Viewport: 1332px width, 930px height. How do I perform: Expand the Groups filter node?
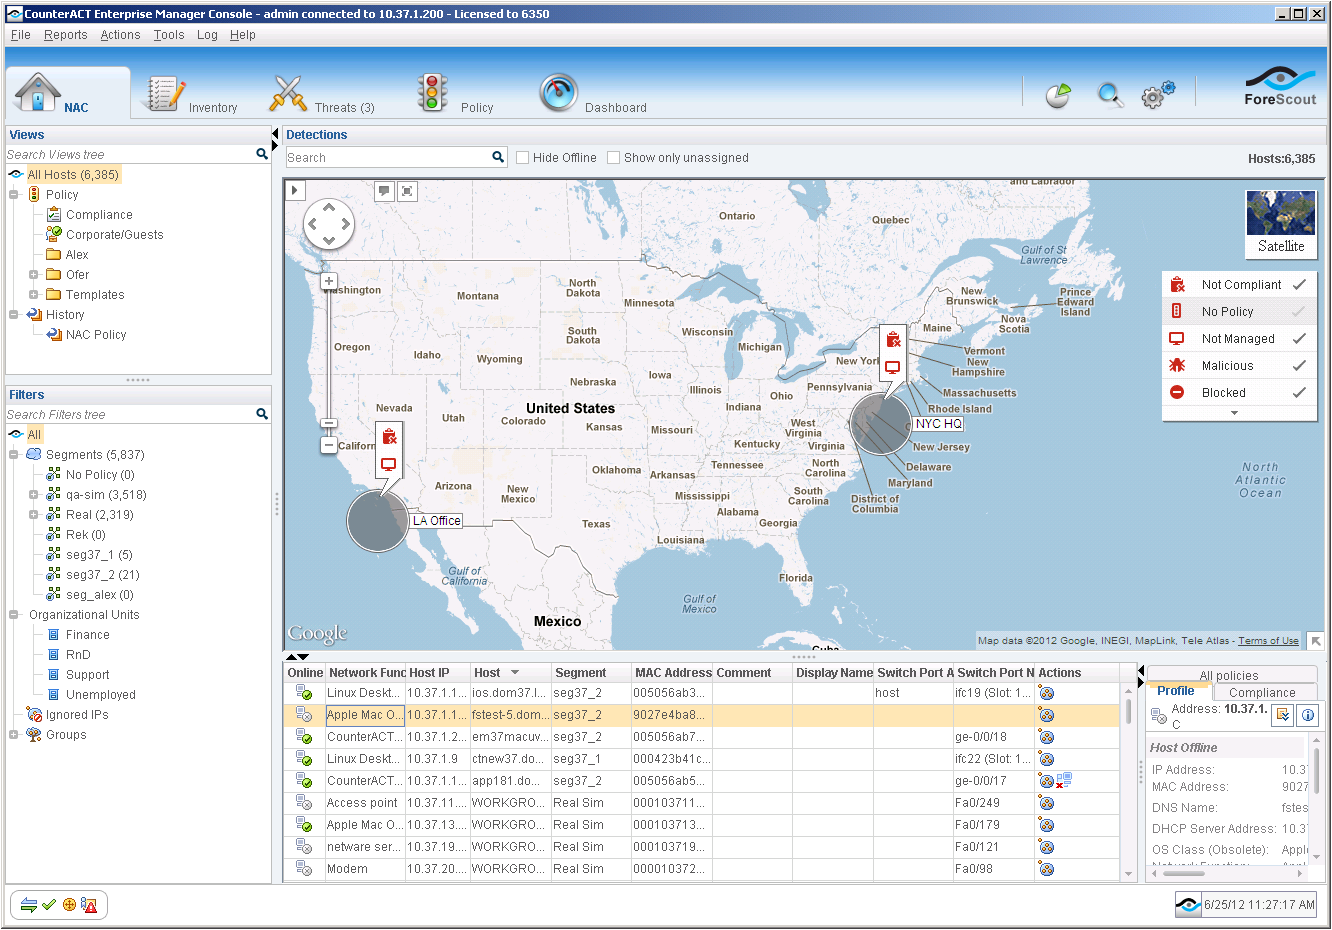click(14, 734)
